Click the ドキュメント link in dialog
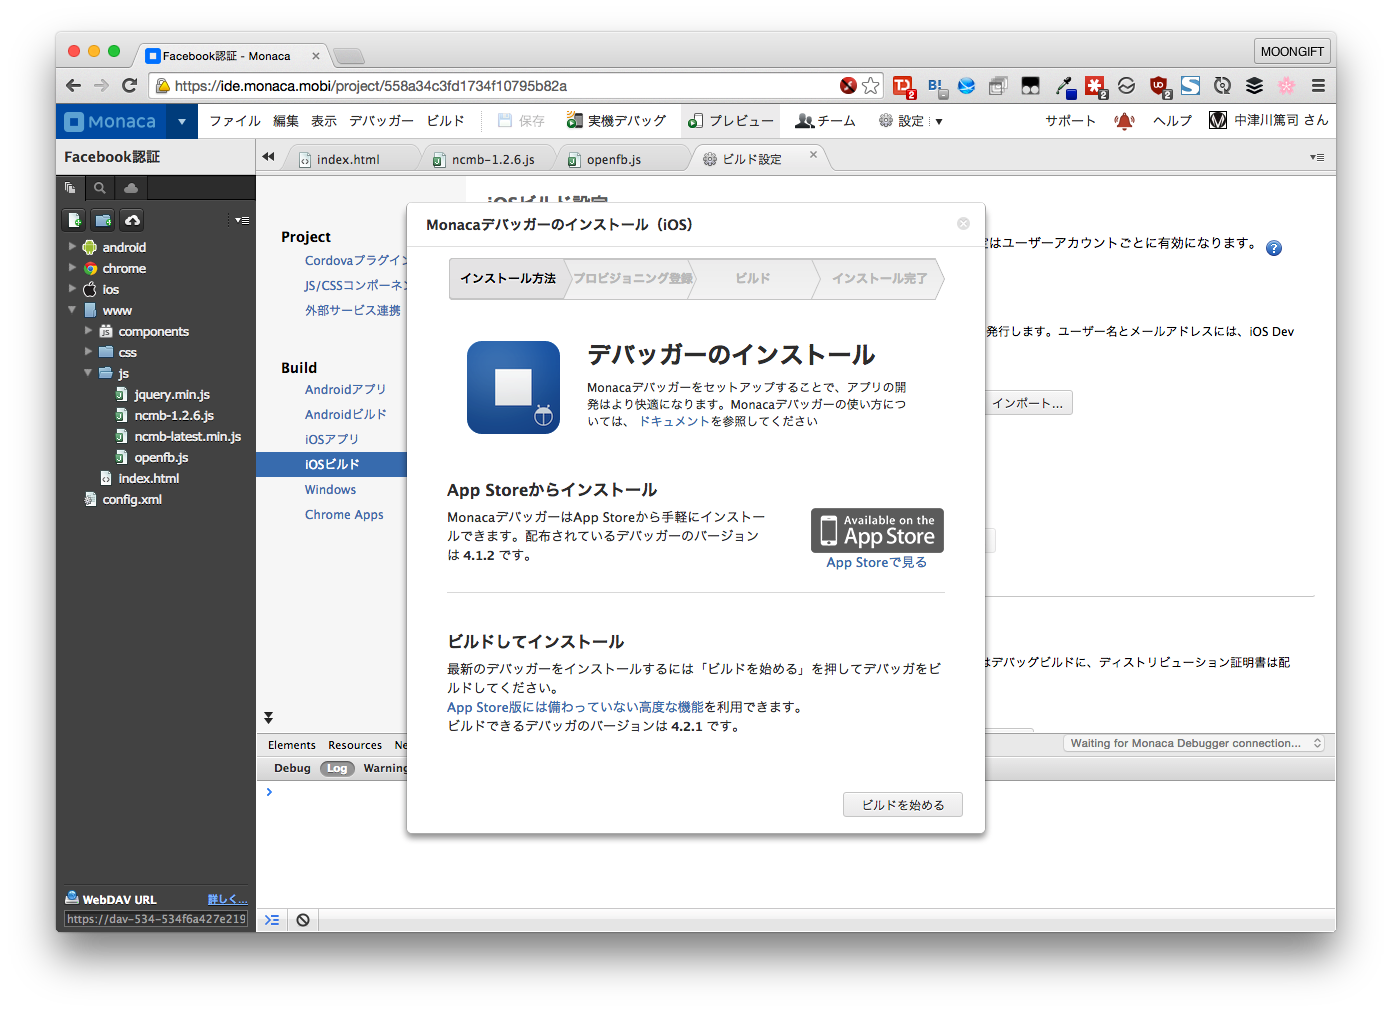This screenshot has height=1012, width=1392. point(674,421)
